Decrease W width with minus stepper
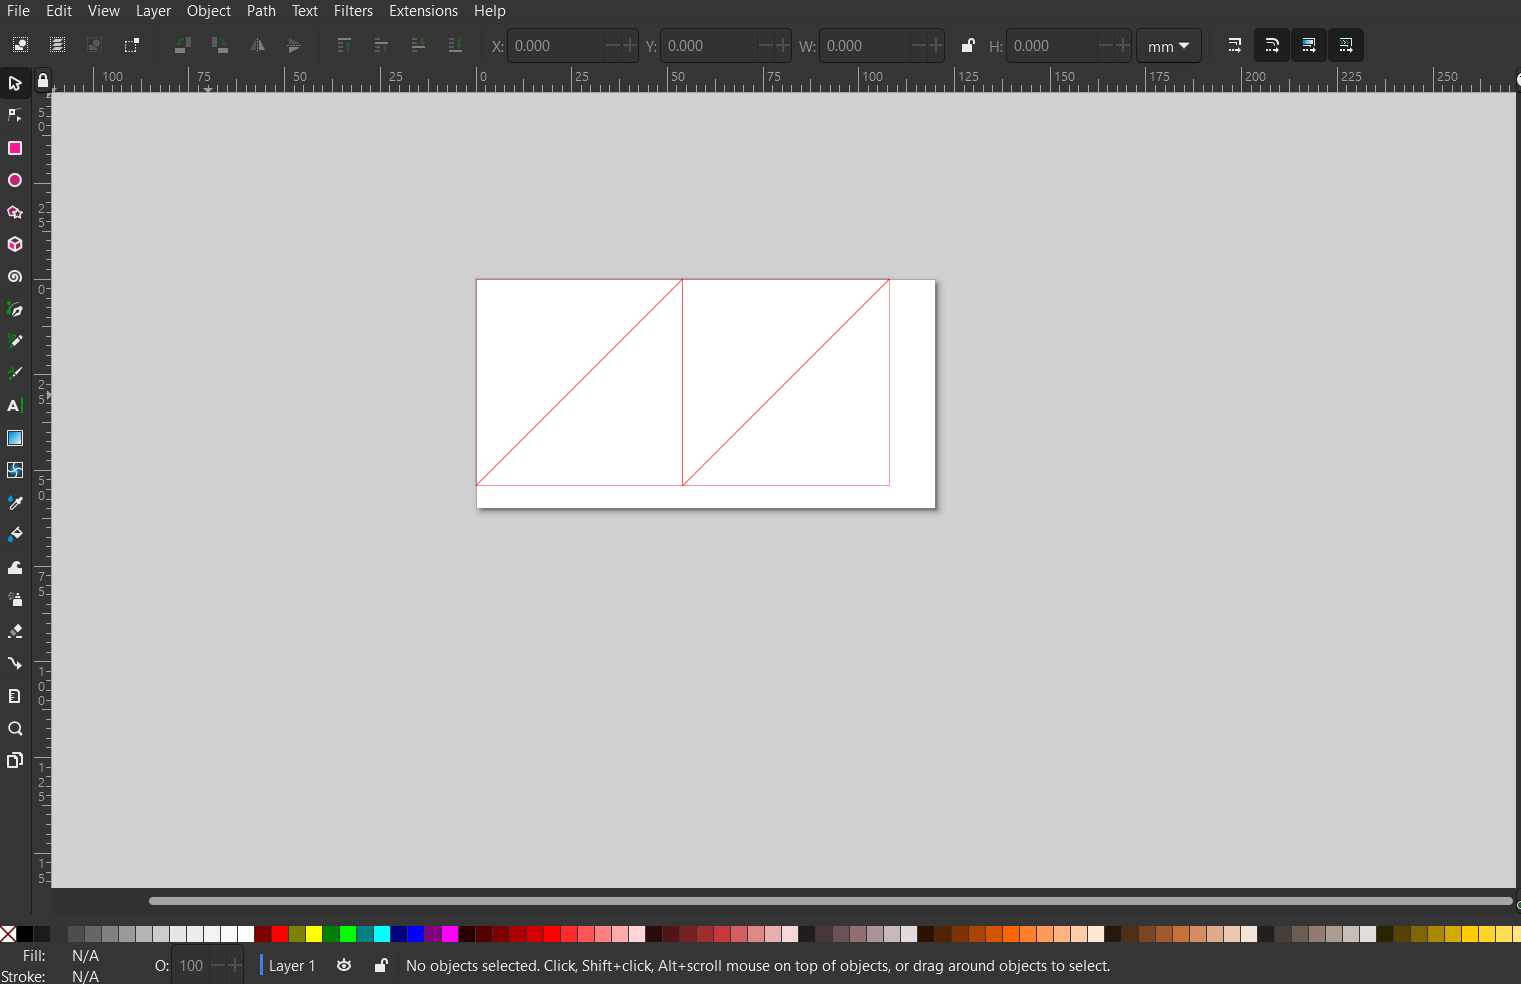This screenshot has width=1521, height=984. pyautogui.click(x=918, y=46)
